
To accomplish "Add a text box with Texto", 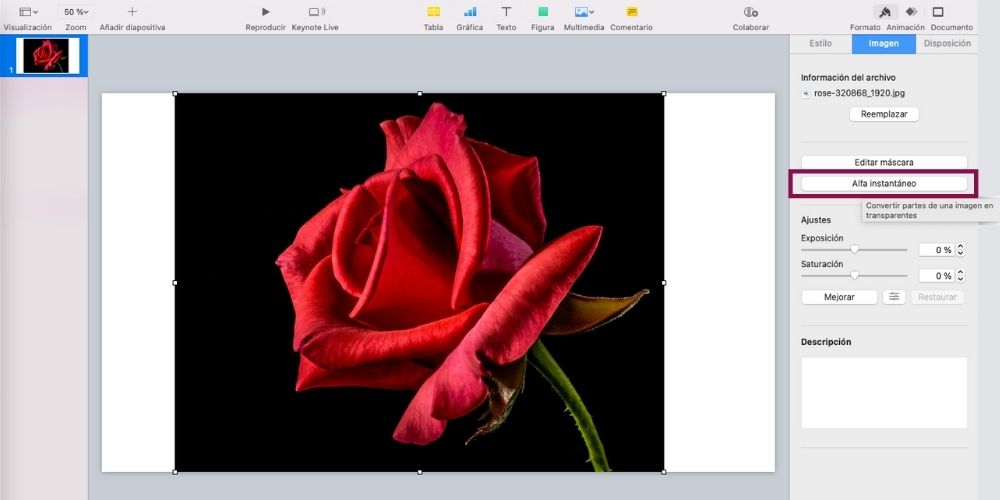I will click(506, 12).
